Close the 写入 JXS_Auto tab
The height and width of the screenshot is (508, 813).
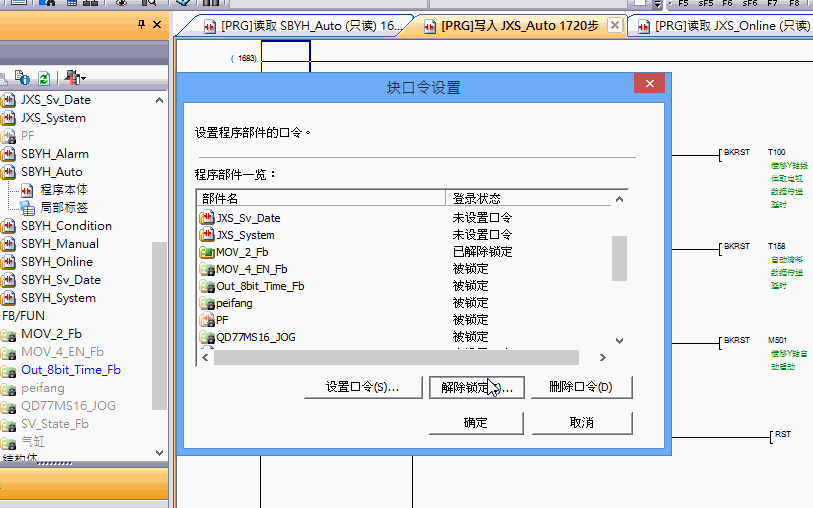614,25
